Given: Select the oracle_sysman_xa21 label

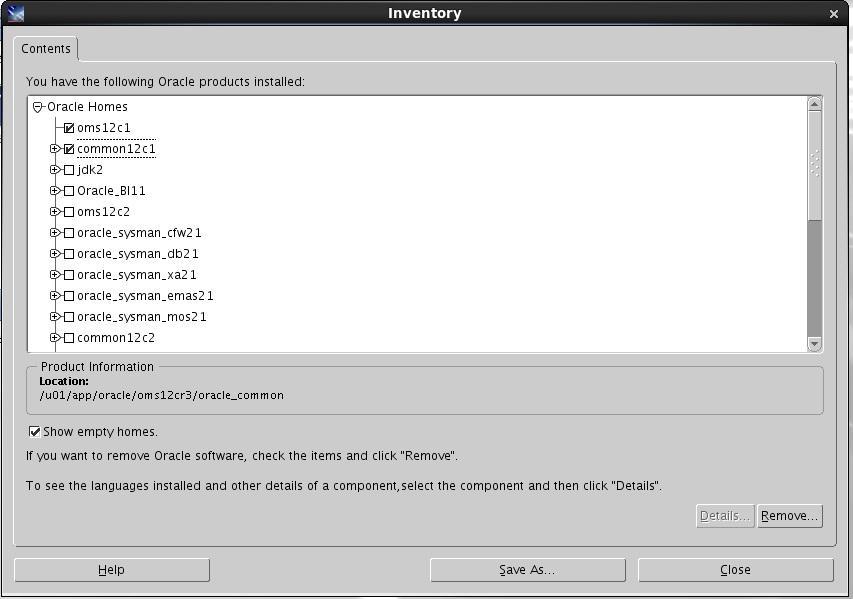Looking at the screenshot, I should coord(137,275).
